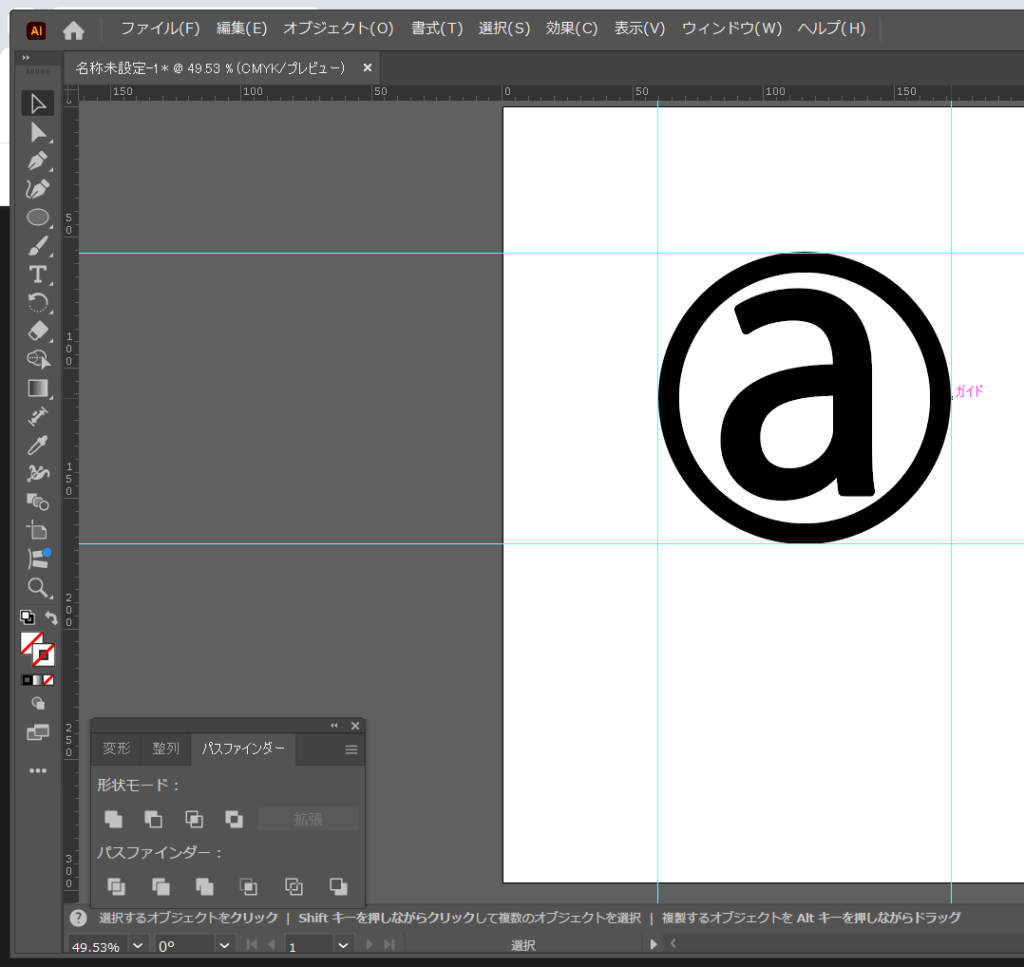
Task: Reset to default fill and stroke
Action: pos(27,618)
